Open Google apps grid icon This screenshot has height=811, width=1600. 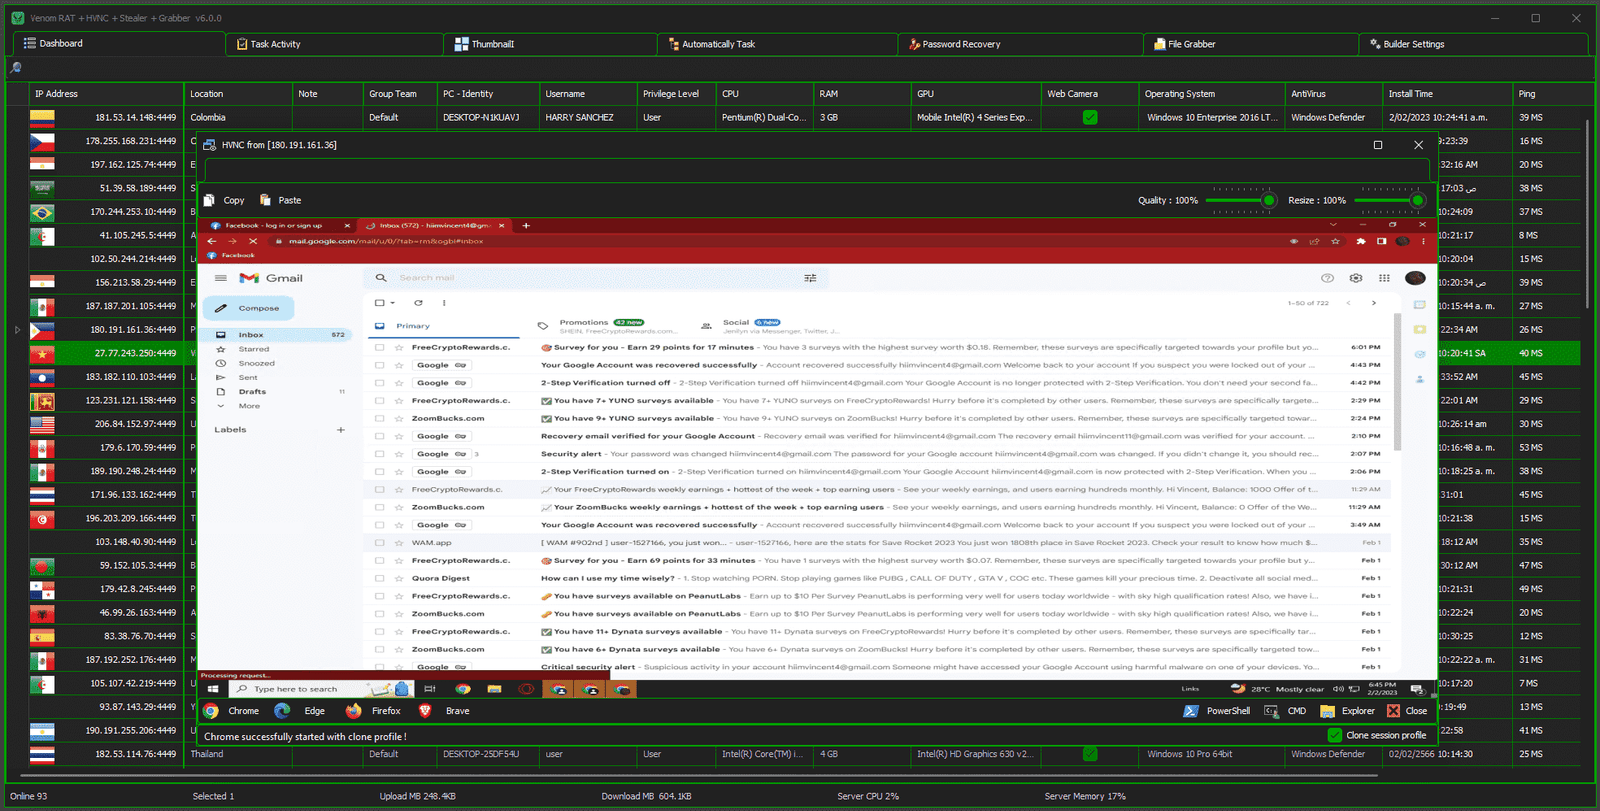click(x=1384, y=278)
